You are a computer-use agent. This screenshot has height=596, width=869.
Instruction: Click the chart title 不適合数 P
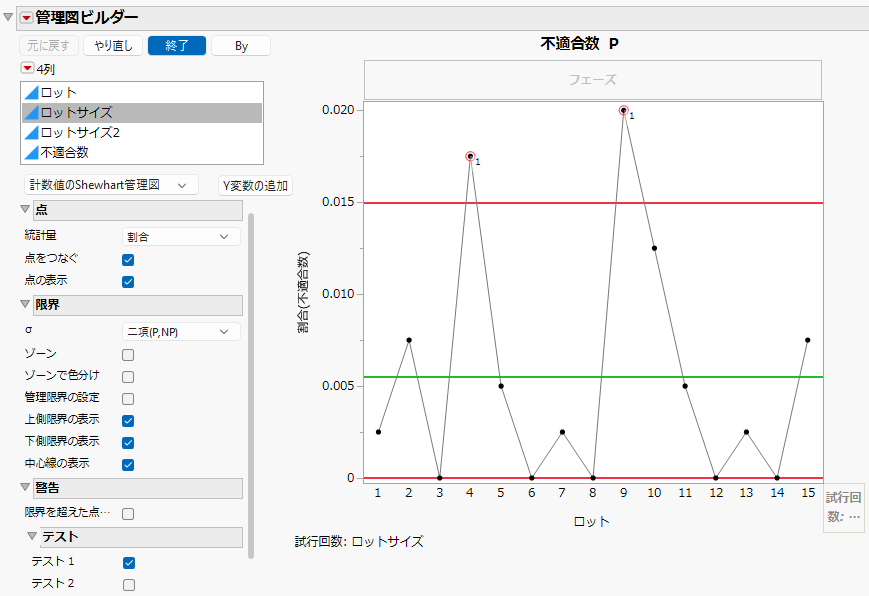579,44
